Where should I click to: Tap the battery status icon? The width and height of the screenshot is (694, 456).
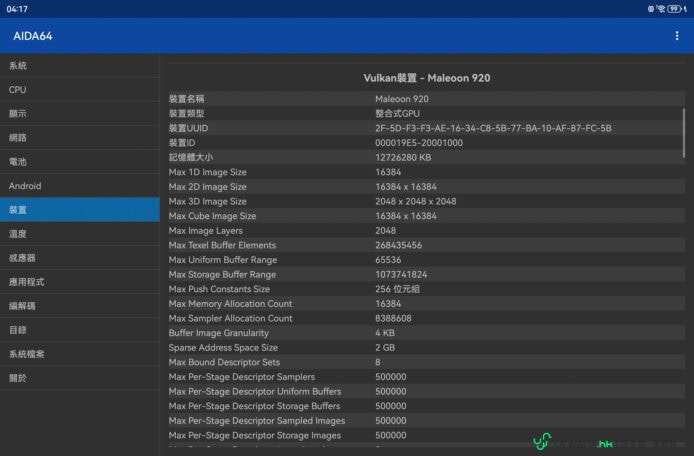(x=674, y=9)
